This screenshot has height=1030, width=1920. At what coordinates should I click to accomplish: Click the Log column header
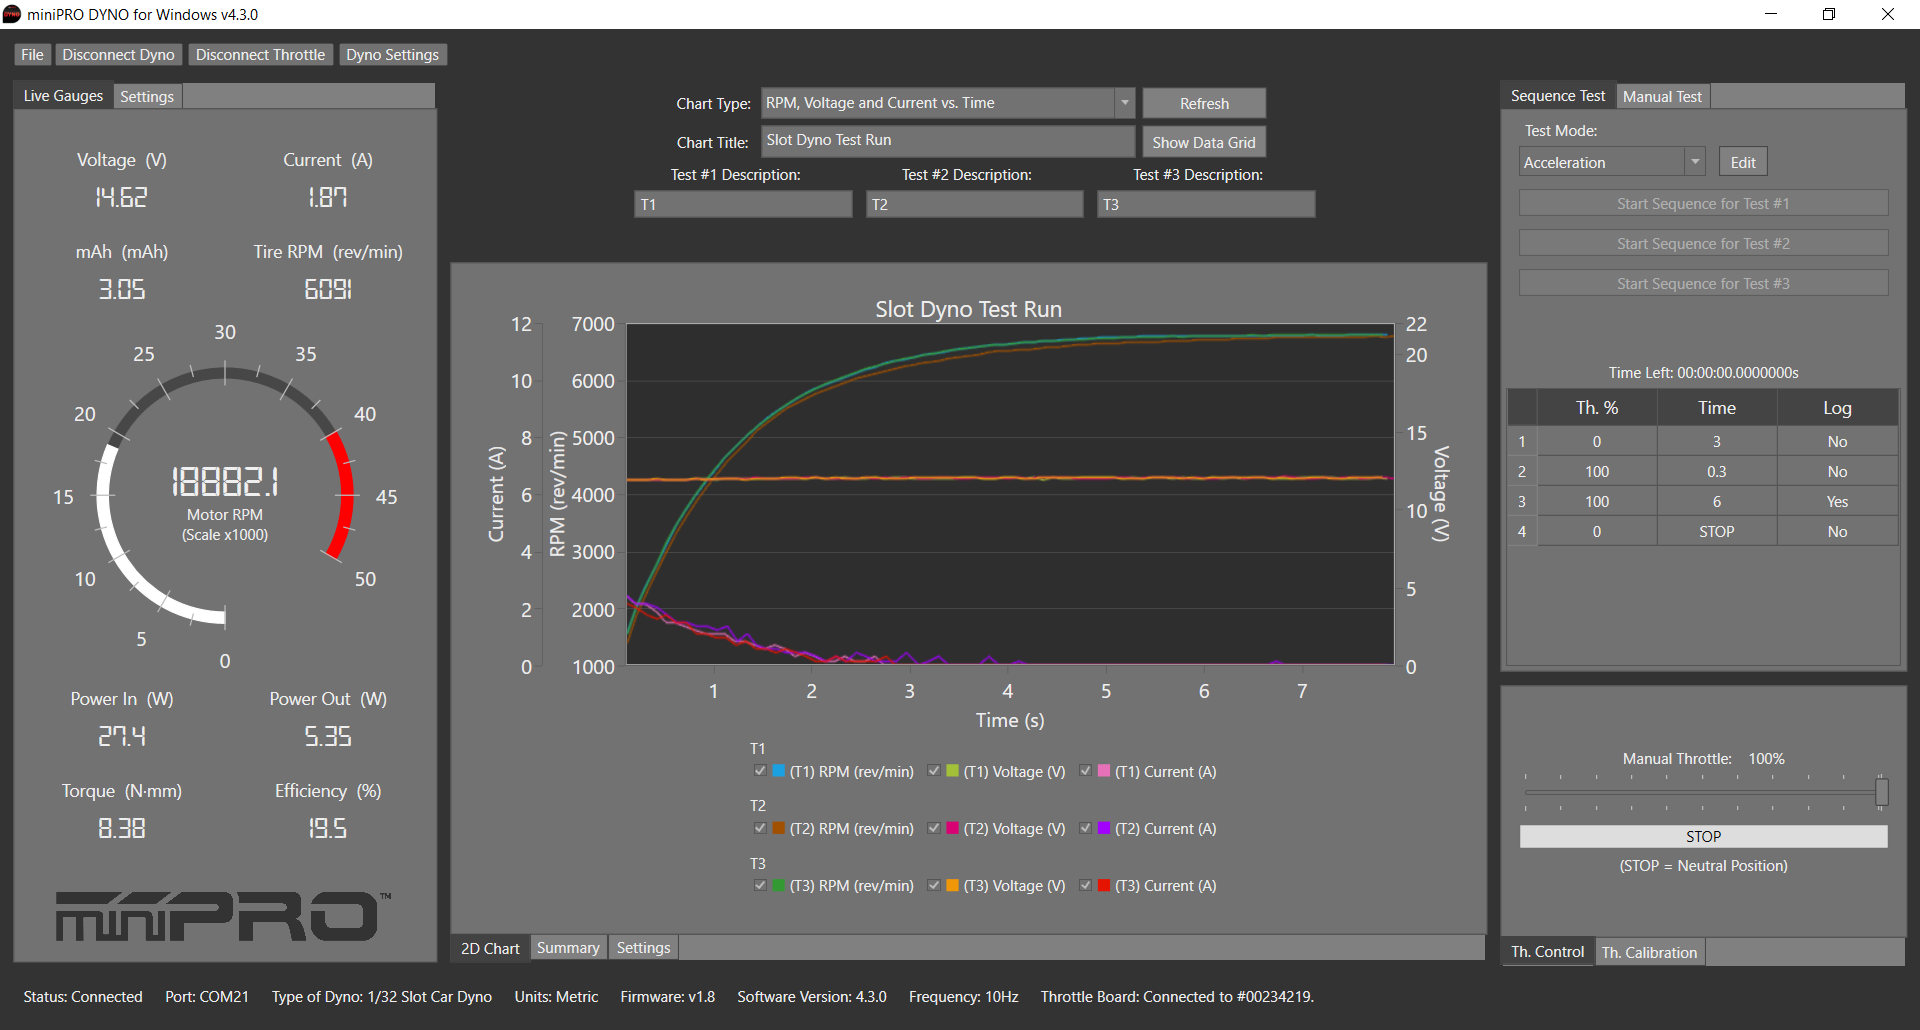click(1837, 407)
